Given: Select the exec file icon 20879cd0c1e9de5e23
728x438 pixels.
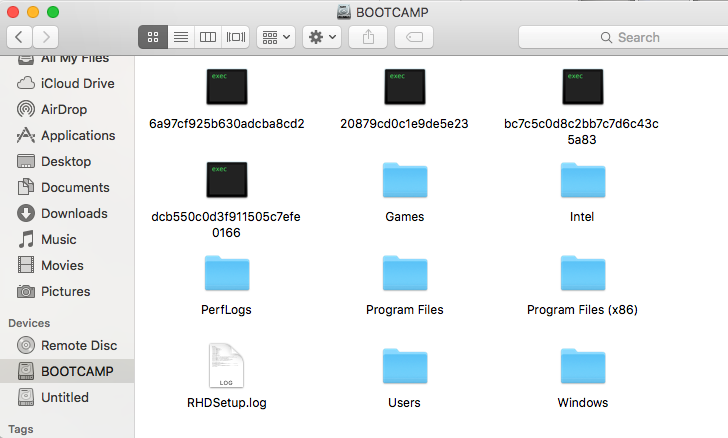Looking at the screenshot, I should point(405,87).
